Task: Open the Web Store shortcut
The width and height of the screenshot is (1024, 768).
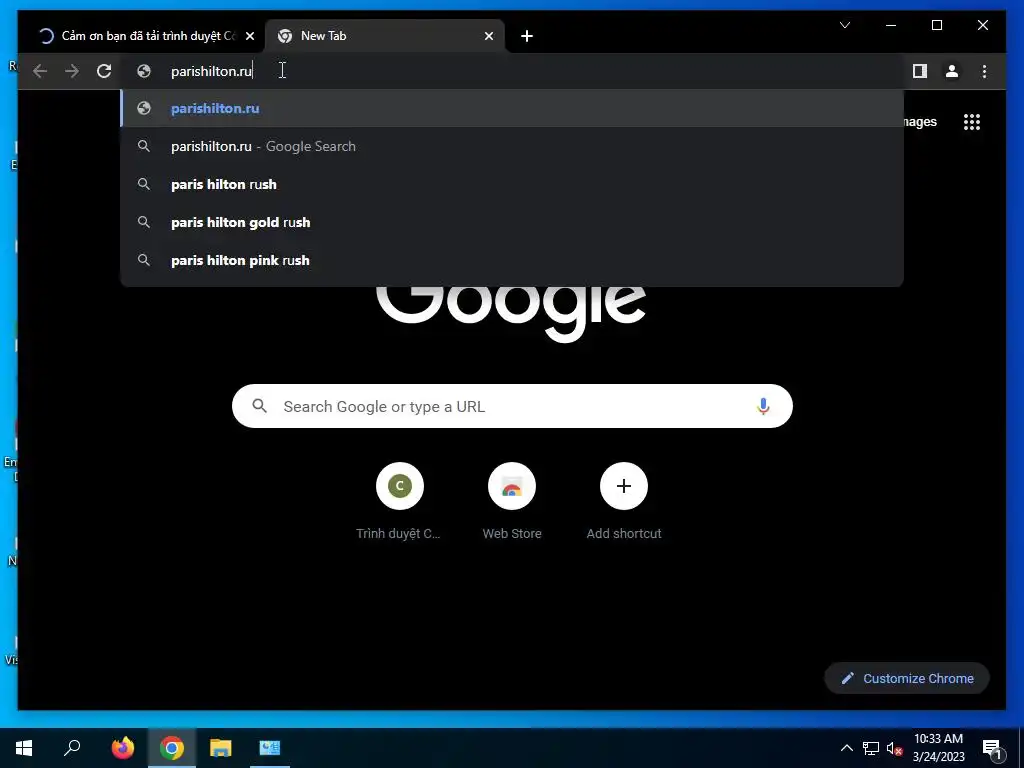Action: click(511, 502)
